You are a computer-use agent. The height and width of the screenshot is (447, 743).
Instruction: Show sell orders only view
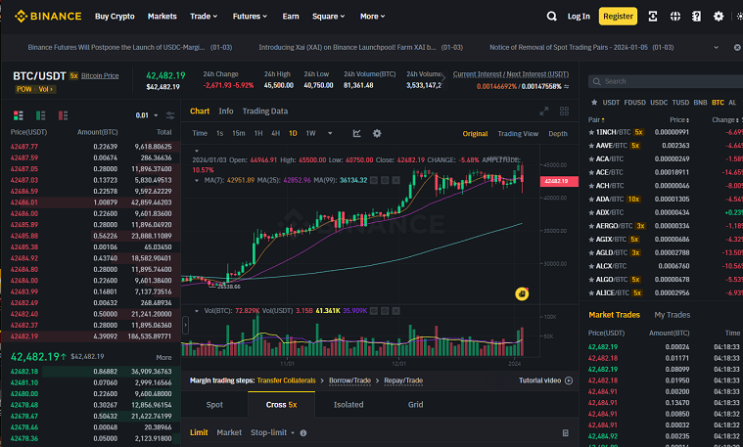point(63,115)
